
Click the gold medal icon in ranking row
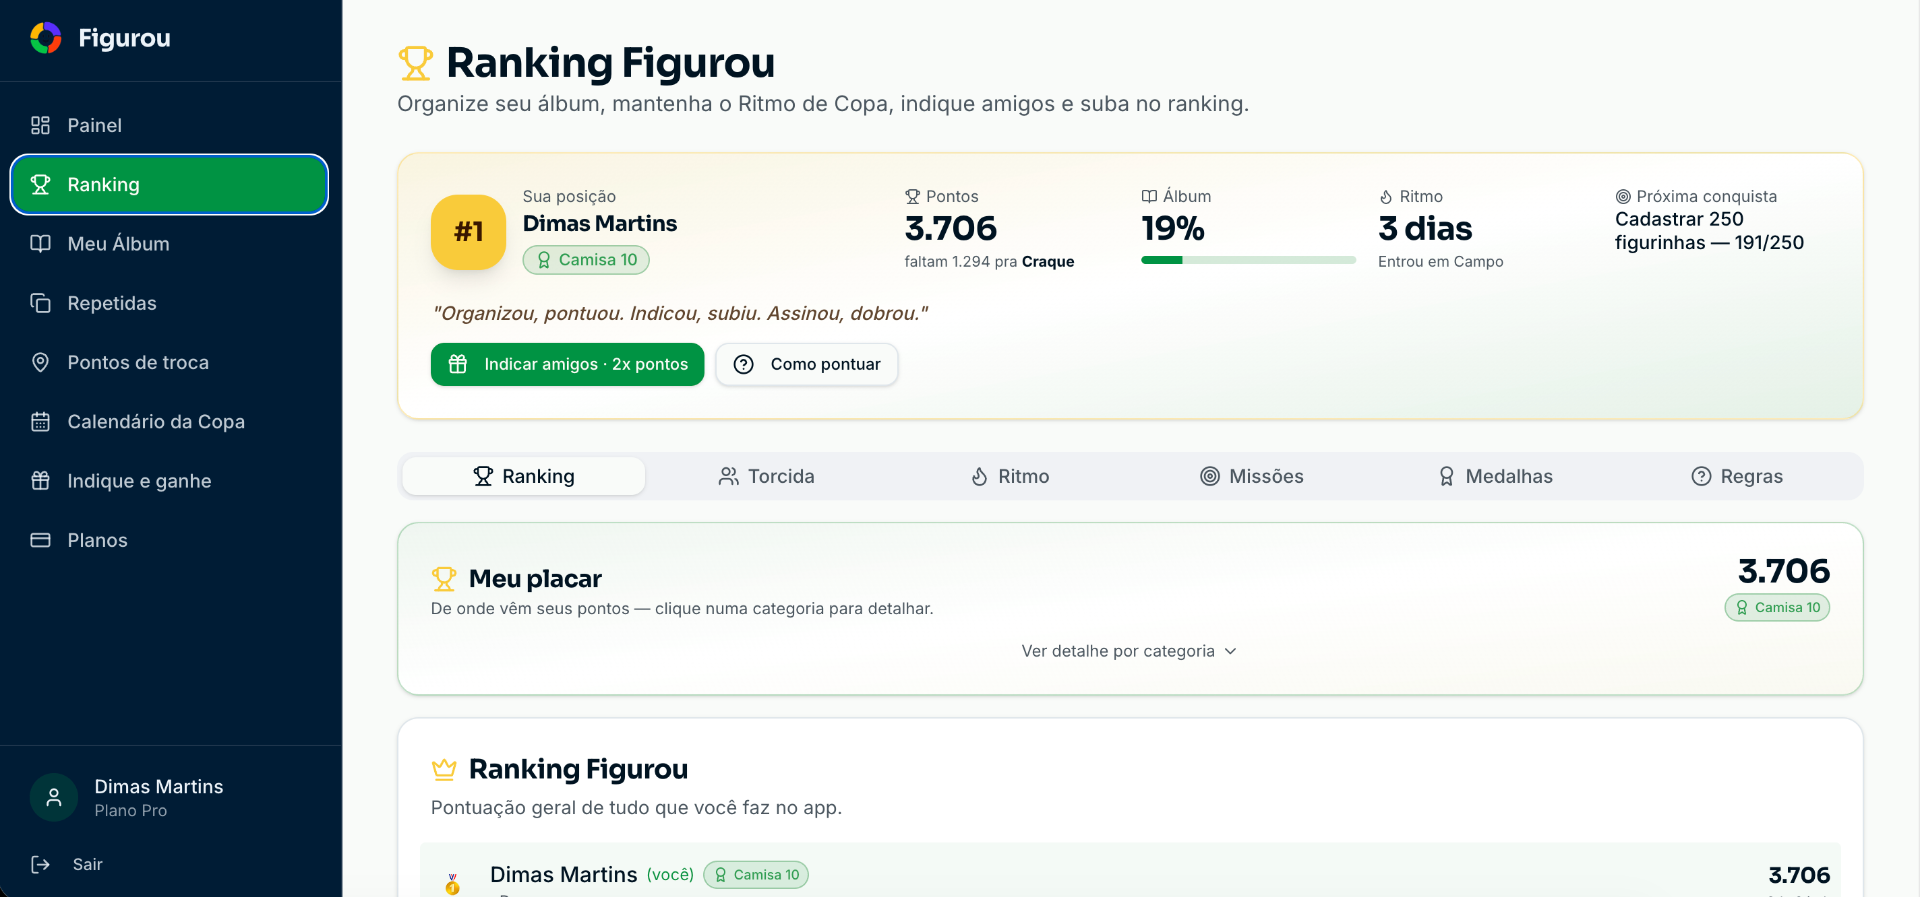453,883
